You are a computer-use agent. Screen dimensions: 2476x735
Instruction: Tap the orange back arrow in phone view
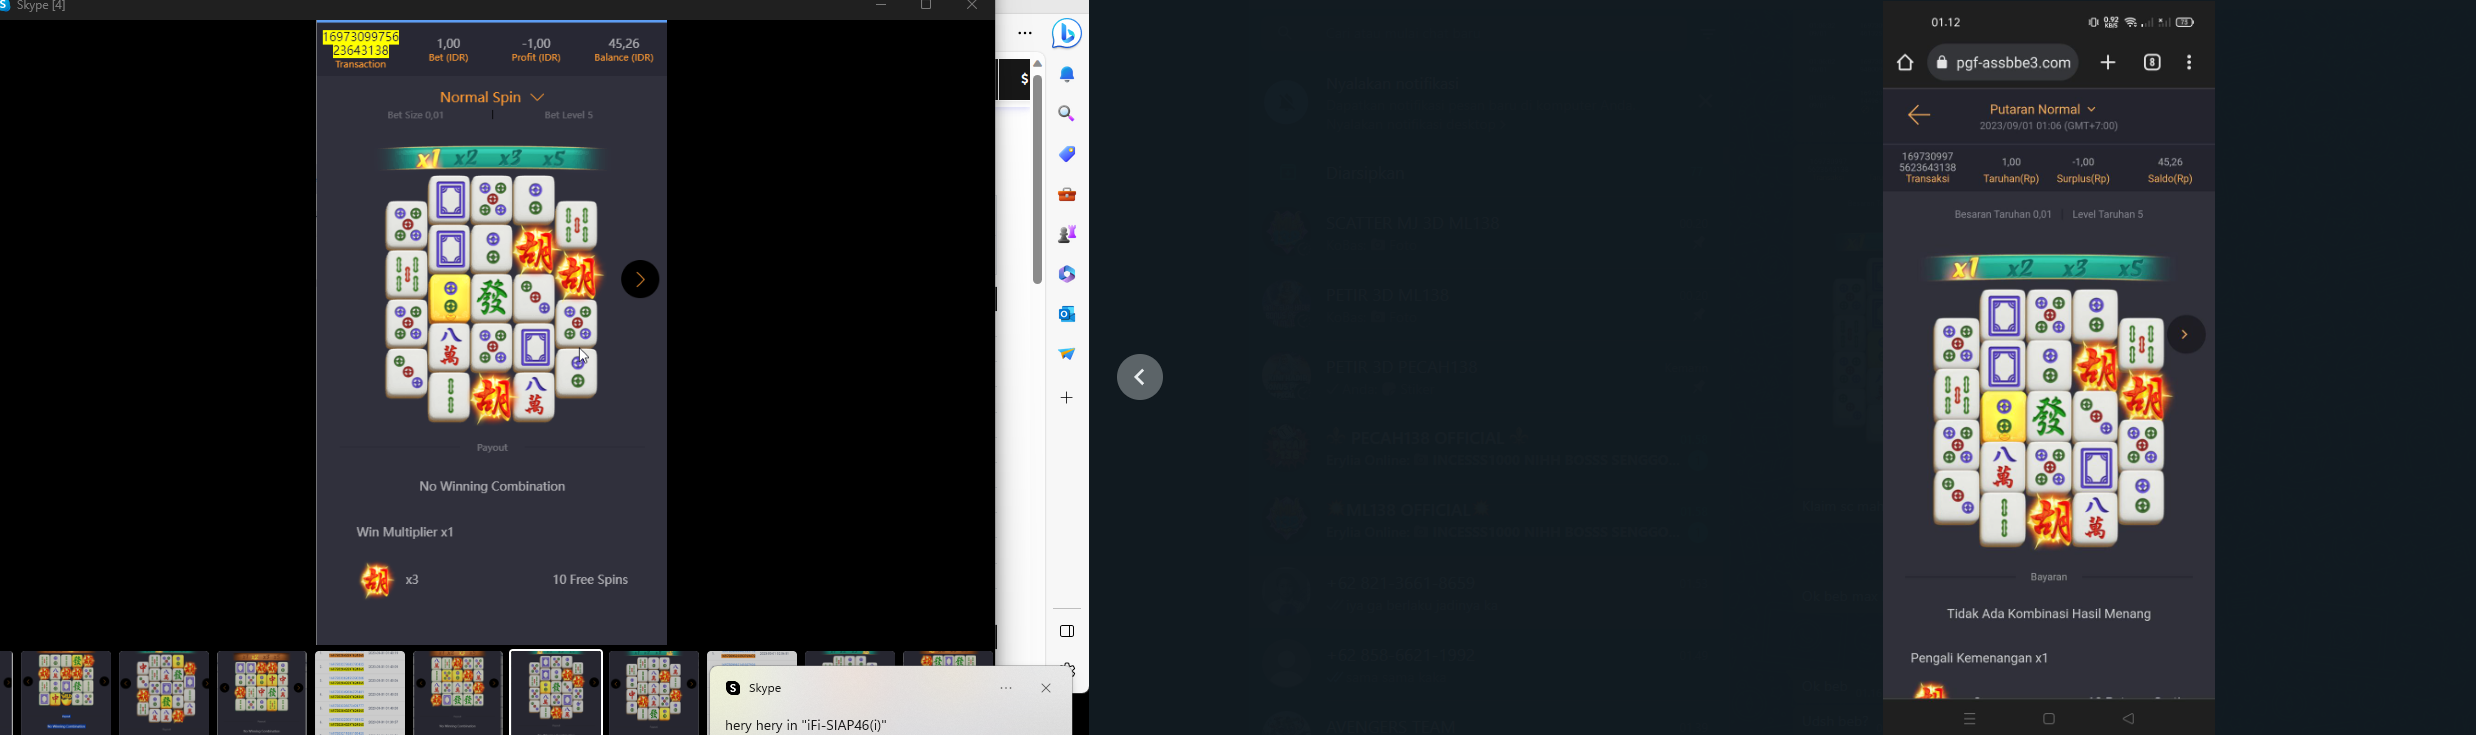pyautogui.click(x=1918, y=116)
